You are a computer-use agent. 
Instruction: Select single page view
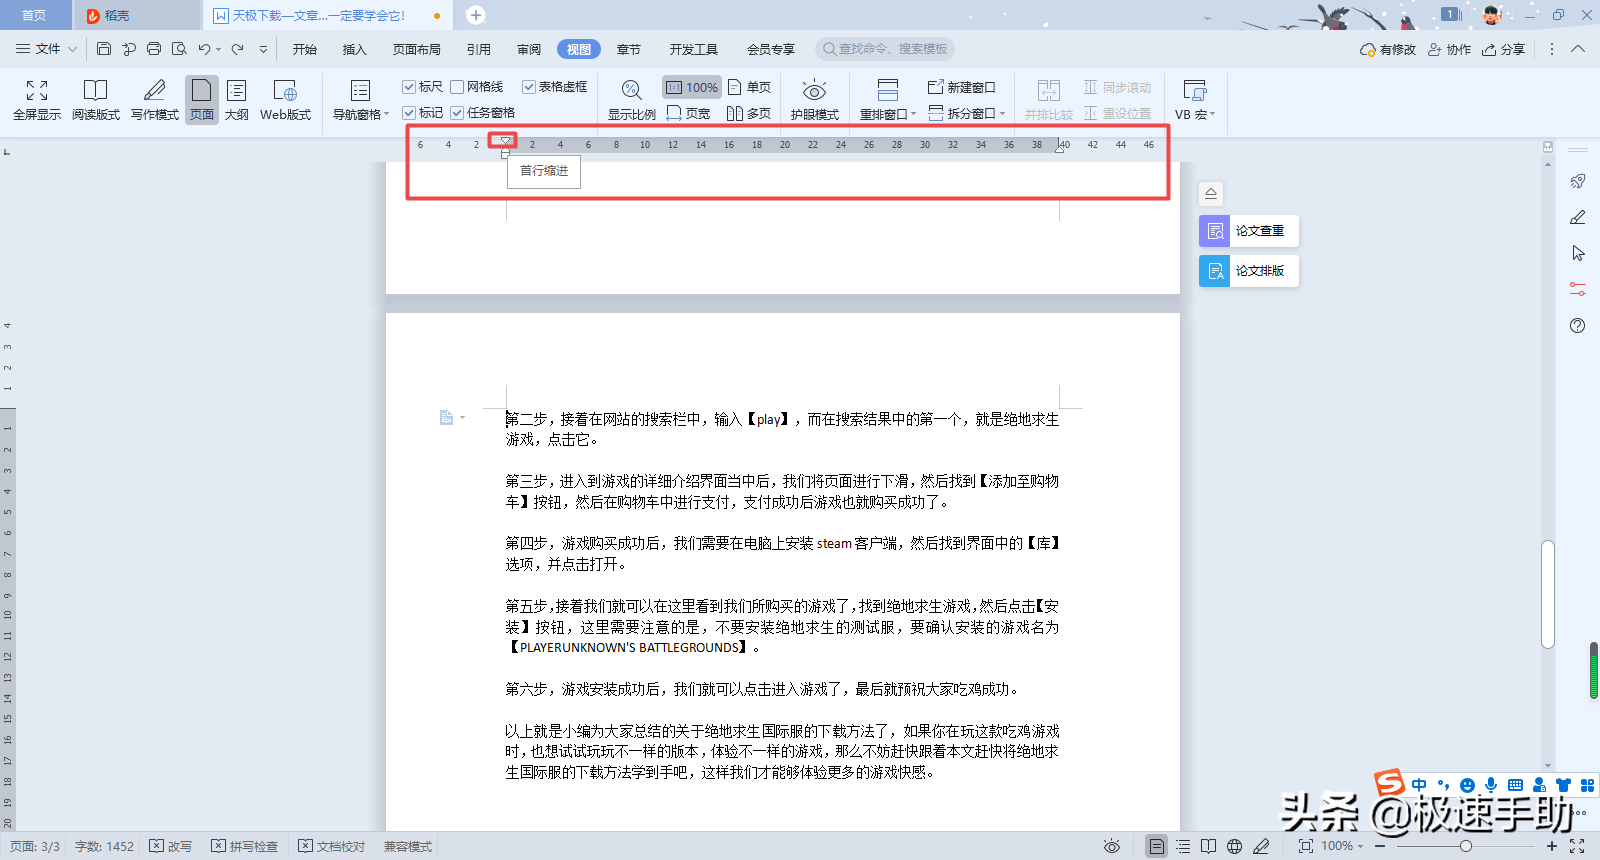749,87
